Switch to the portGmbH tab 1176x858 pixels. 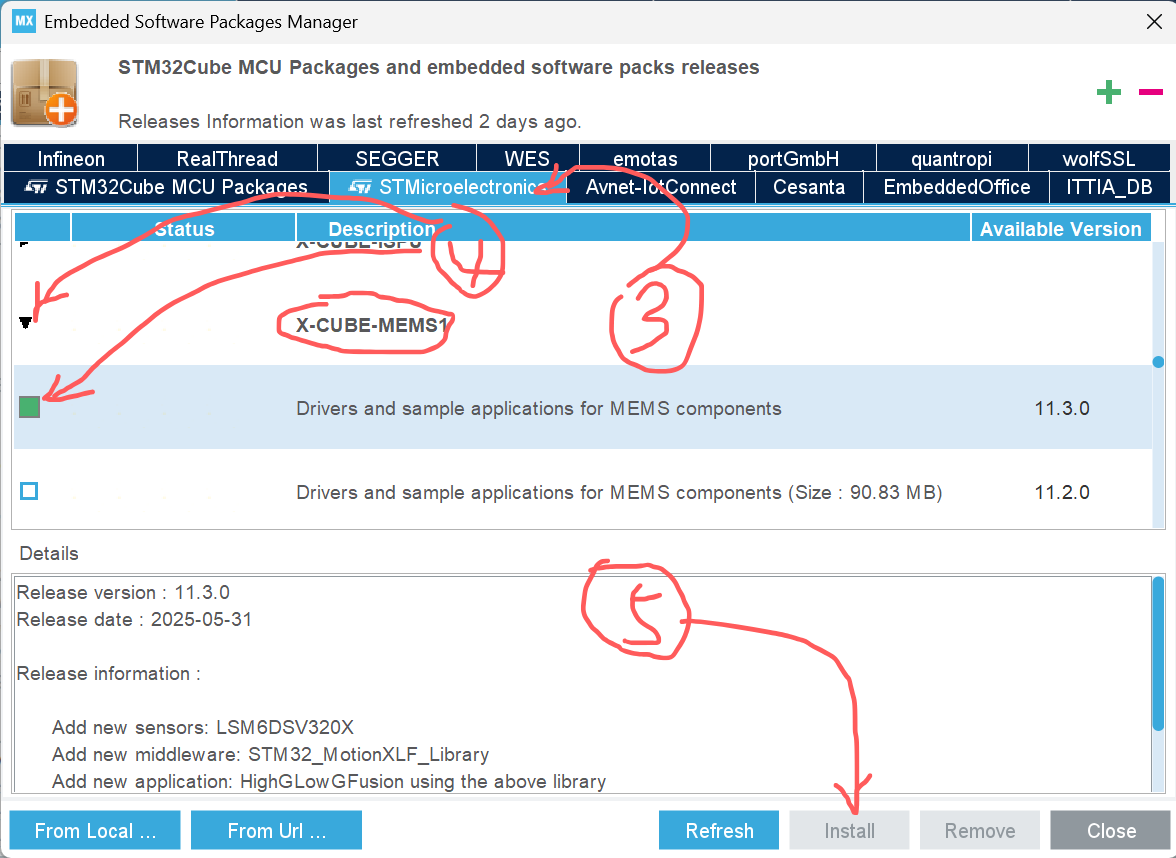click(x=793, y=158)
